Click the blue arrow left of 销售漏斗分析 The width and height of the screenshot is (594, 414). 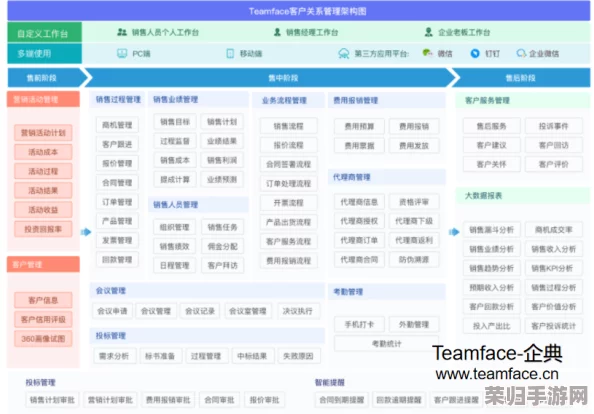coord(454,232)
